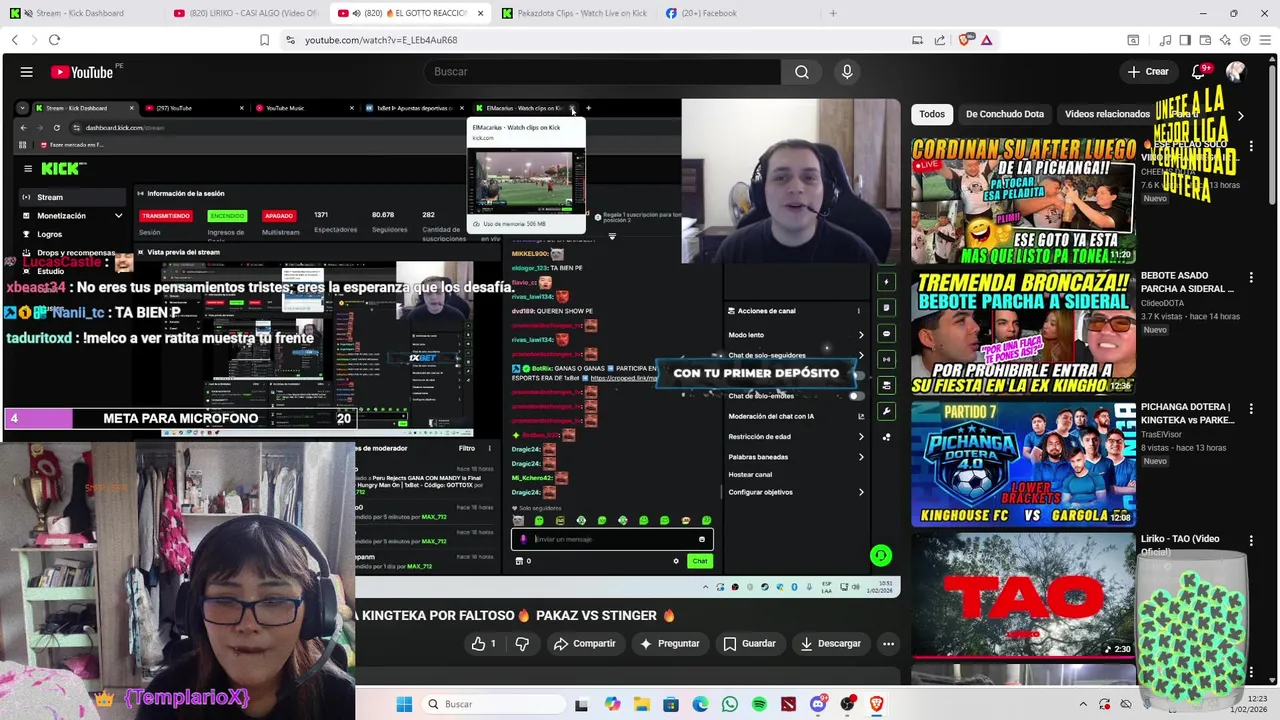The image size is (1280, 720).
Task: Expand the system tray hidden icons
Action: [x=1084, y=704]
